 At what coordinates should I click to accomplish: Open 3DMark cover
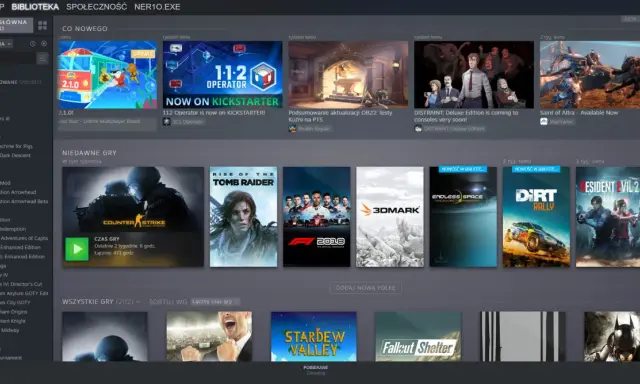coord(390,217)
